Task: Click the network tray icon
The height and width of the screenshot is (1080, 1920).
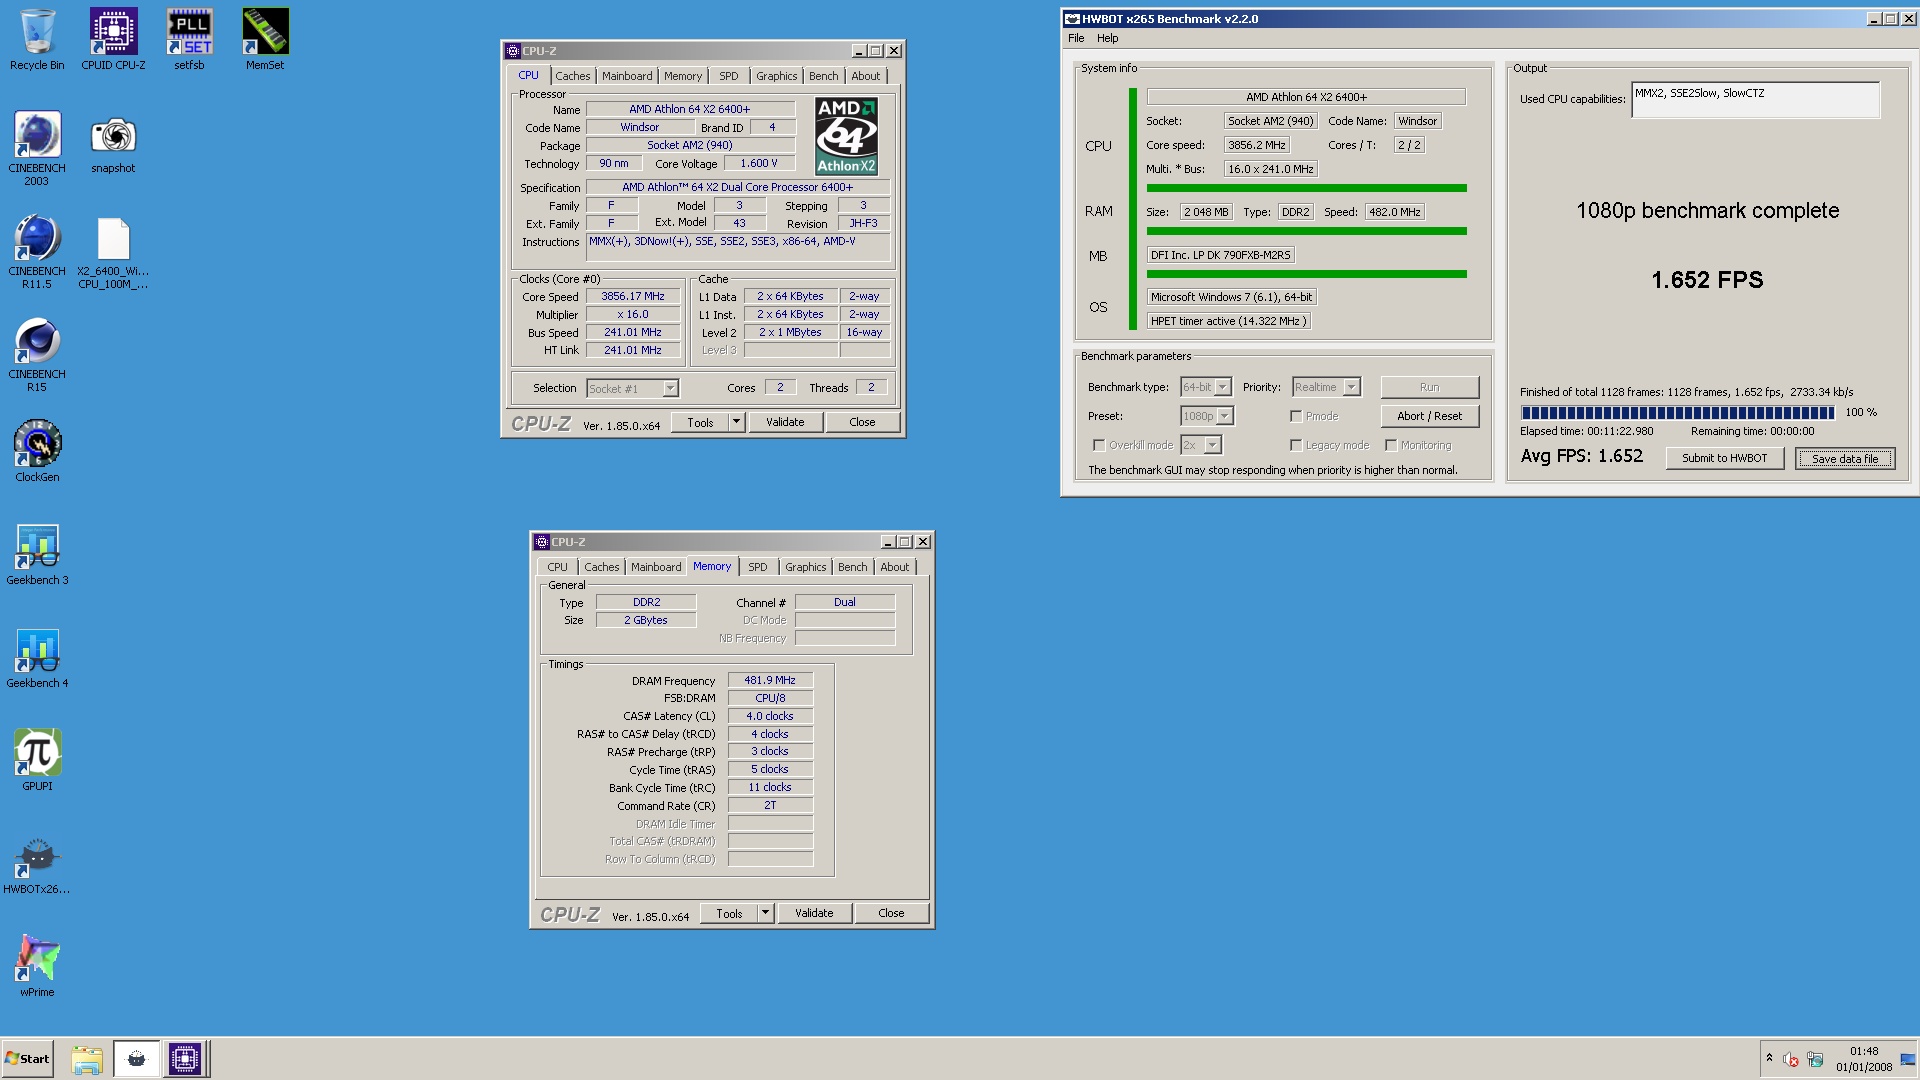Action: 1815,1059
